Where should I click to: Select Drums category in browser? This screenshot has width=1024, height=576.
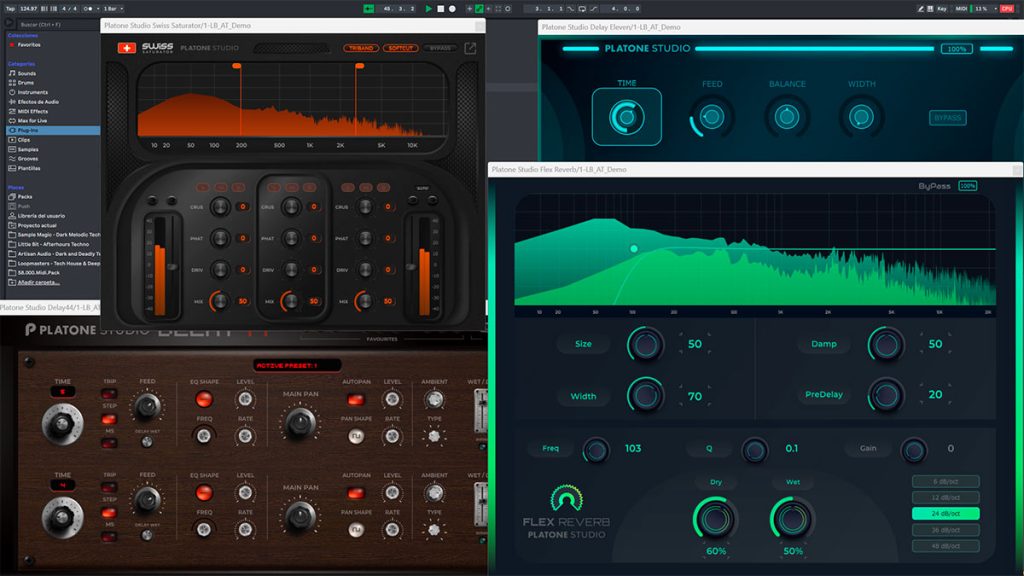[25, 83]
